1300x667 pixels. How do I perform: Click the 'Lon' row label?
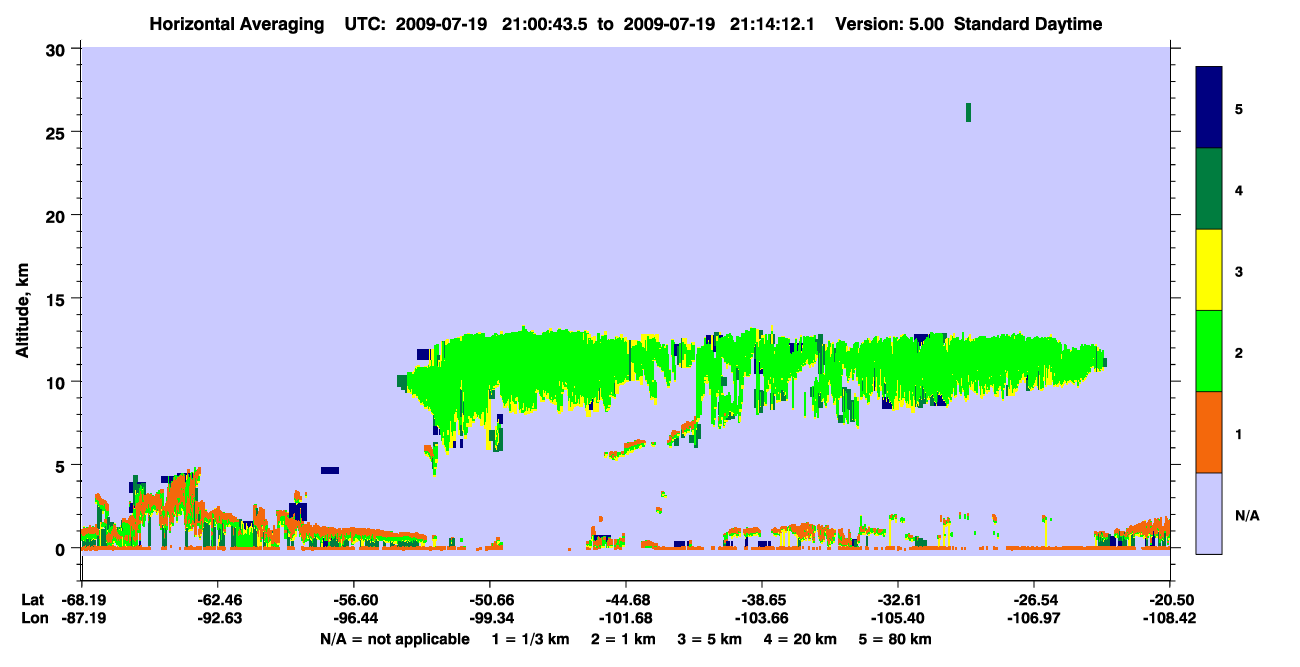(33, 618)
